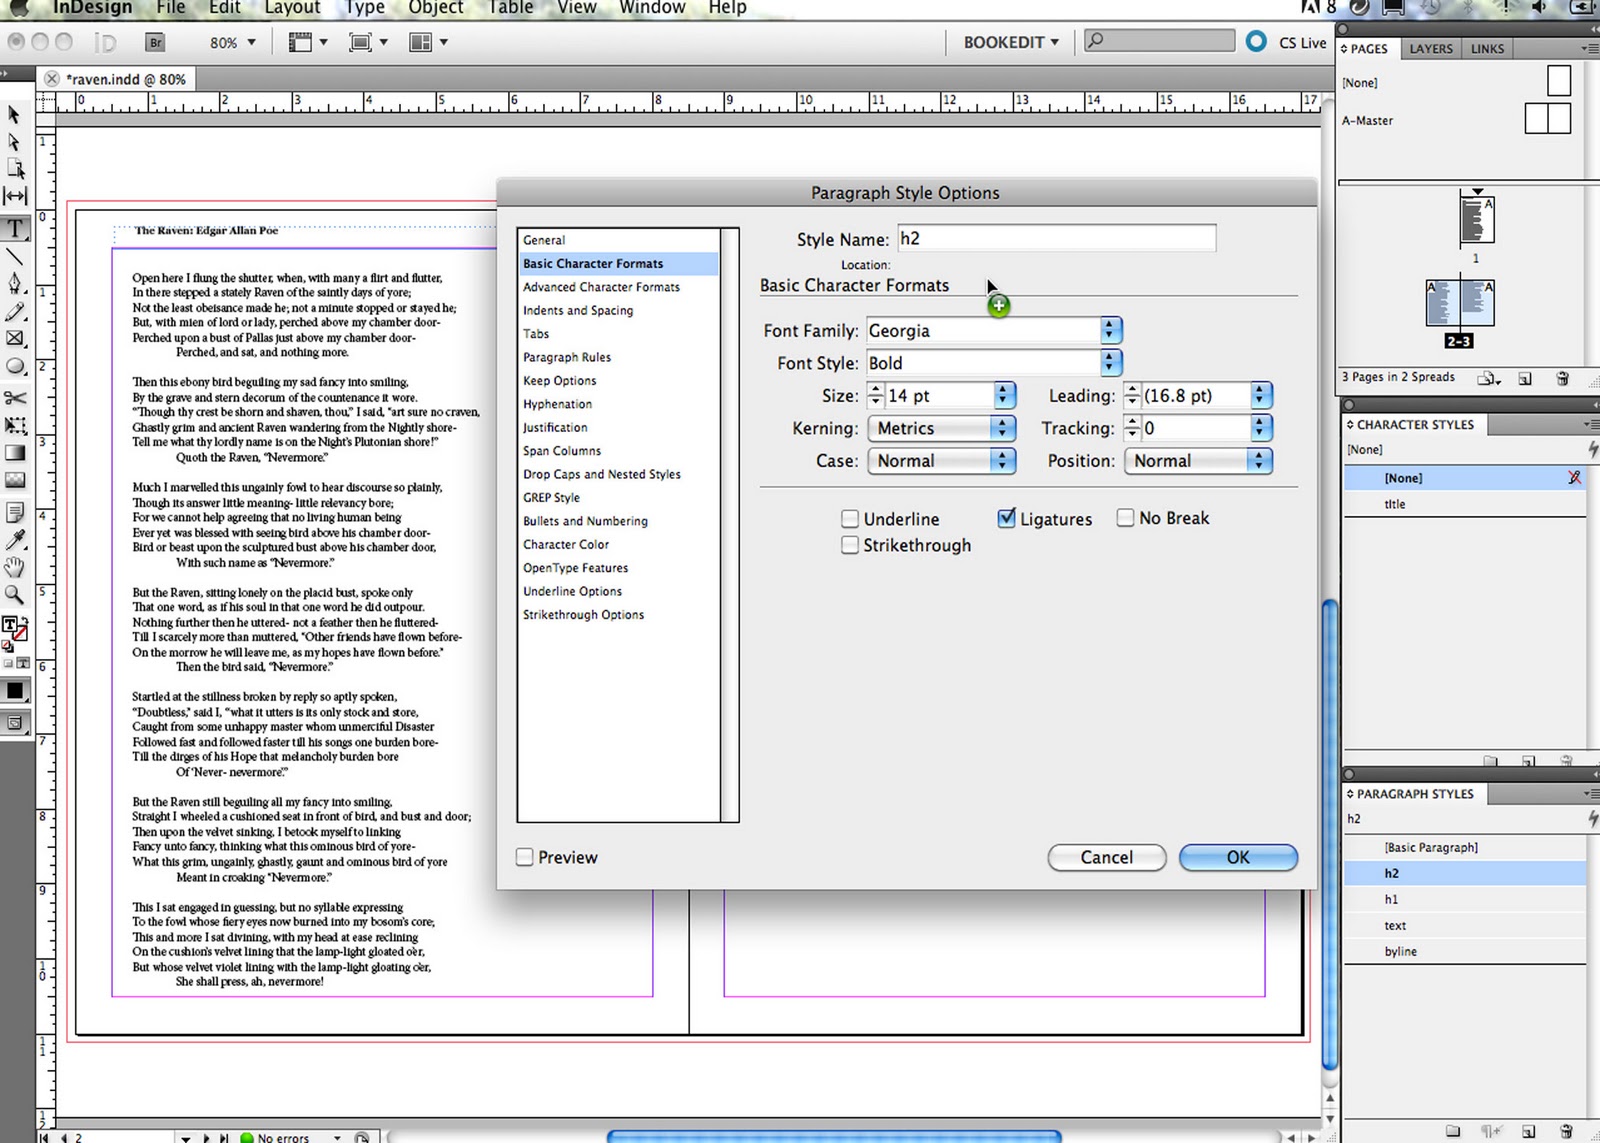Enable the Strikethrough checkbox
Viewport: 1600px width, 1143px height.
click(850, 545)
